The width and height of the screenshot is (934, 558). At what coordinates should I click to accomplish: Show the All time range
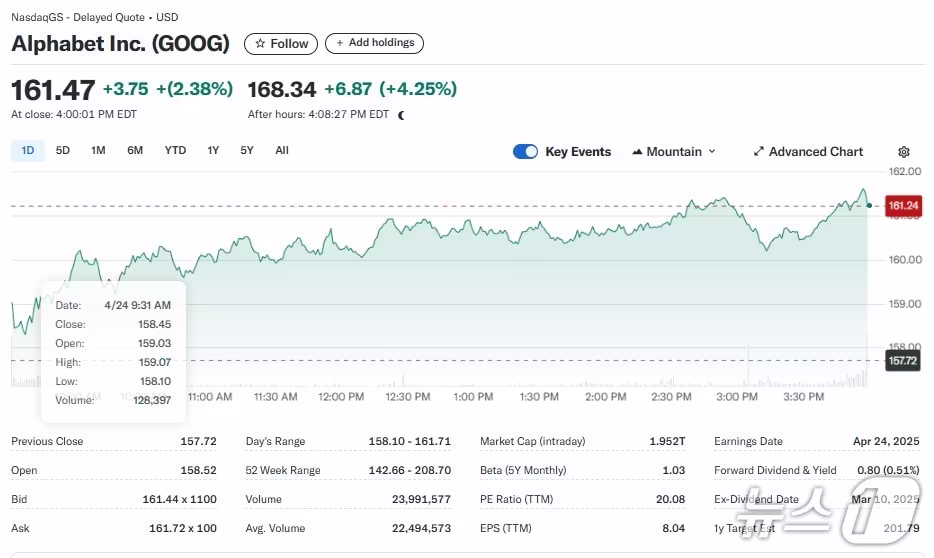pyautogui.click(x=282, y=151)
